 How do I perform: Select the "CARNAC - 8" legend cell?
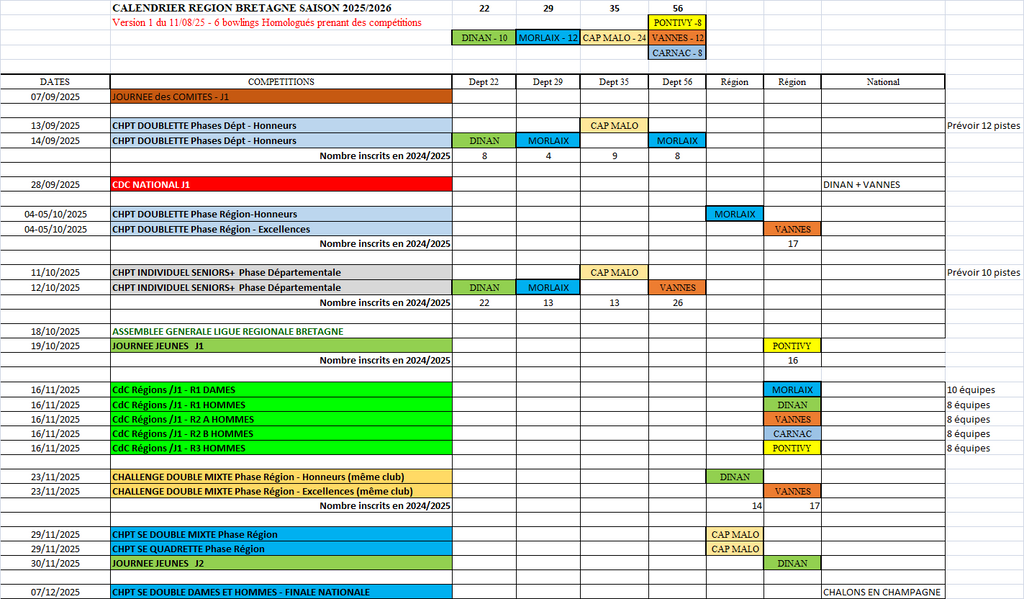(677, 52)
